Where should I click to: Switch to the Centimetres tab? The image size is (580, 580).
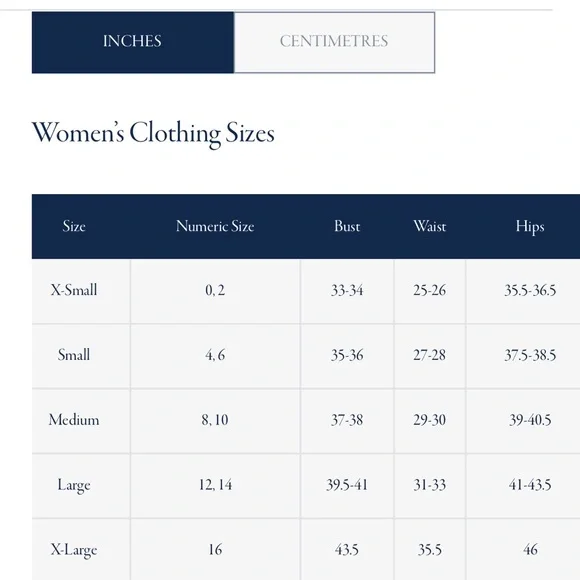pos(334,42)
